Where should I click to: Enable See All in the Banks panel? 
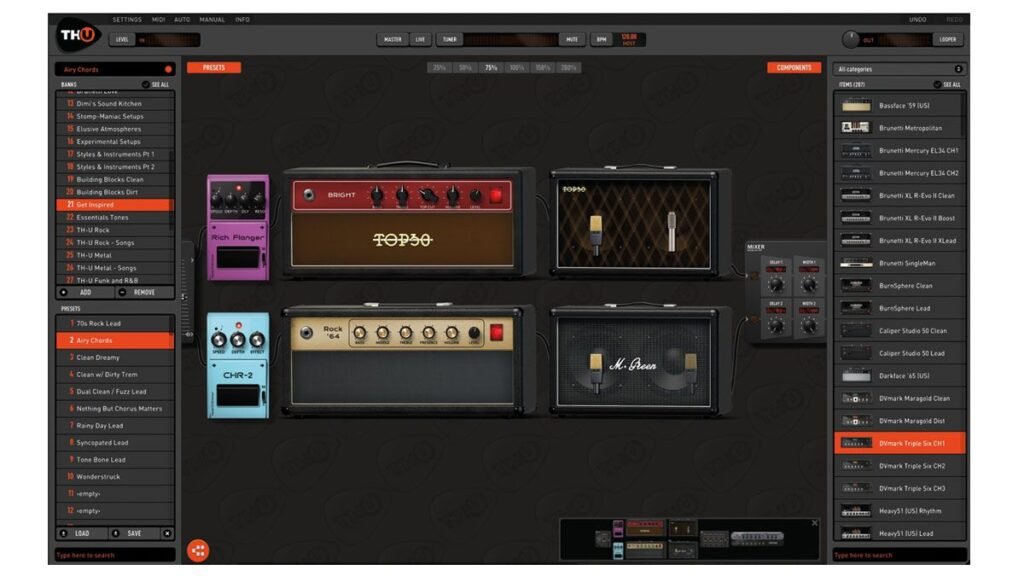(x=156, y=85)
